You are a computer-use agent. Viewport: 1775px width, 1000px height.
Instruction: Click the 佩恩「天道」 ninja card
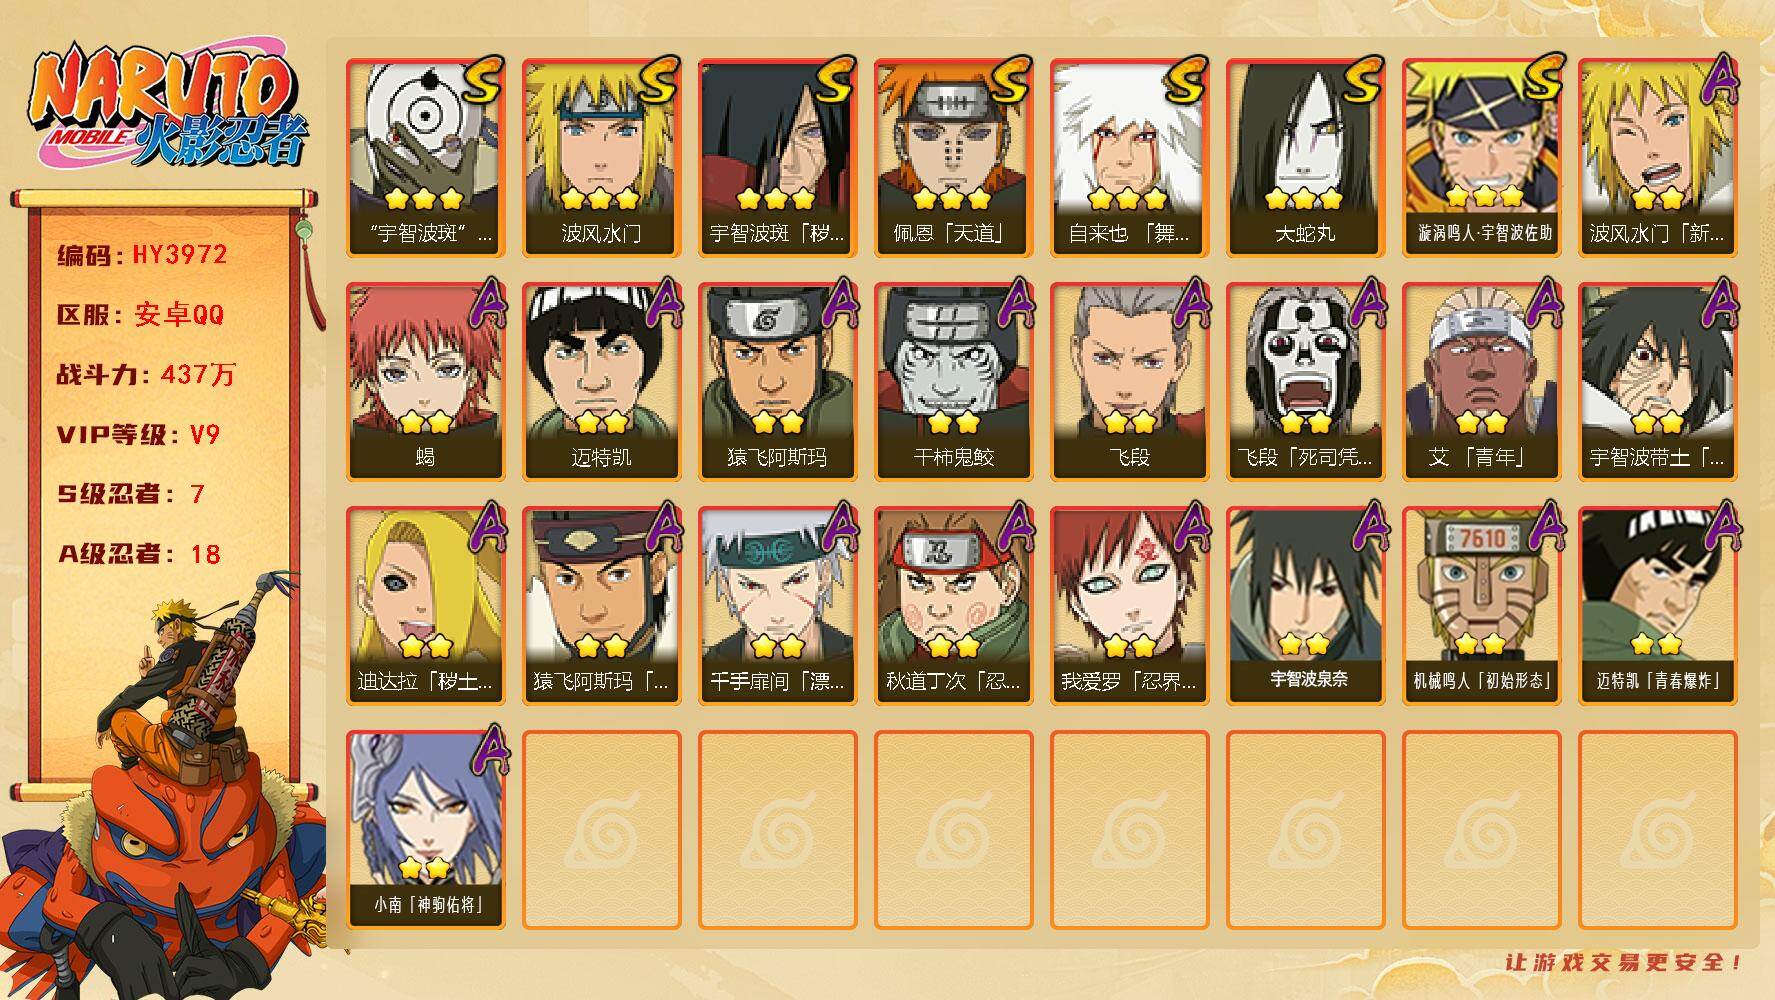(x=953, y=158)
